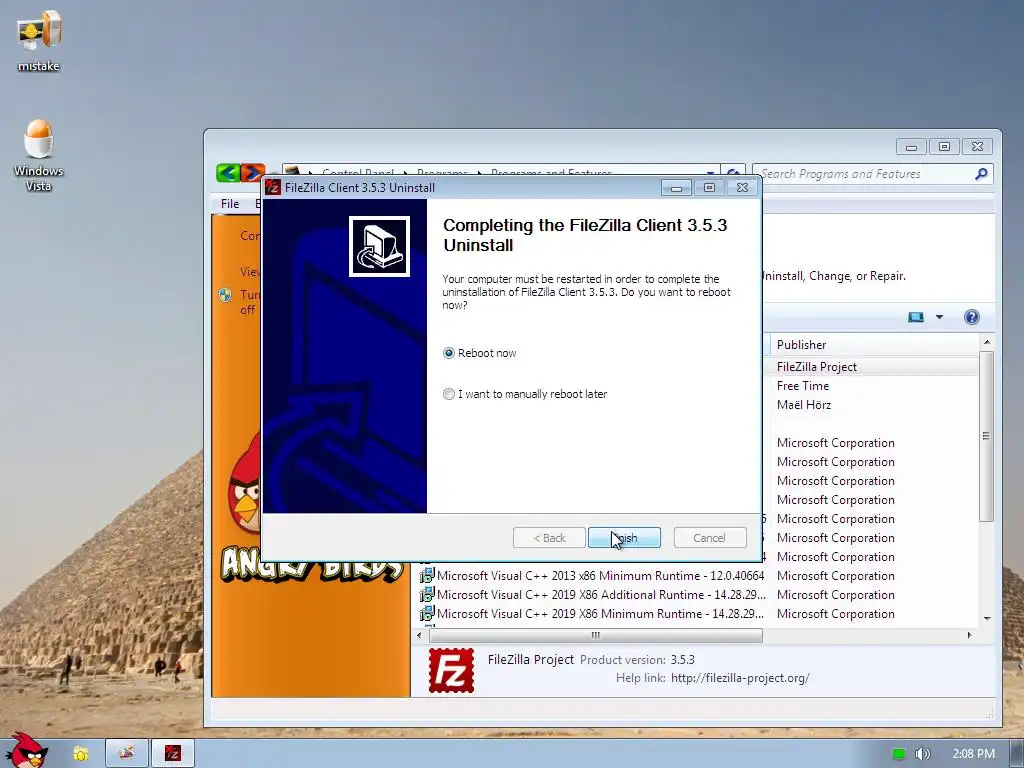Click the installer computer icon in the uninstall dialog
This screenshot has width=1024, height=768.
tap(379, 246)
